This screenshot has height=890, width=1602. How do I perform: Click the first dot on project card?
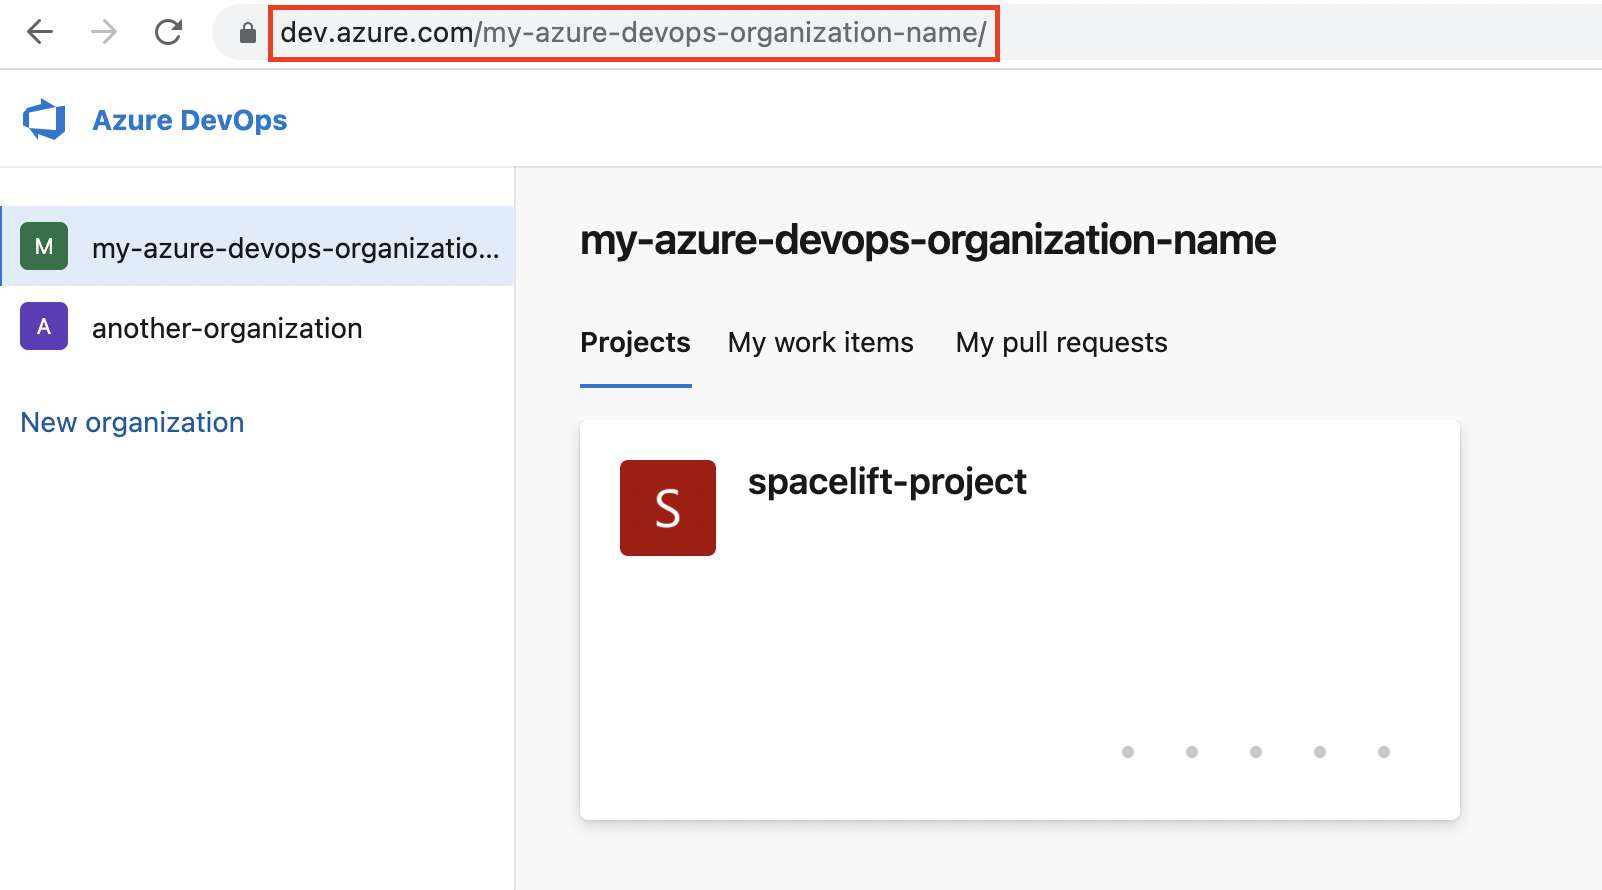pyautogui.click(x=1128, y=752)
